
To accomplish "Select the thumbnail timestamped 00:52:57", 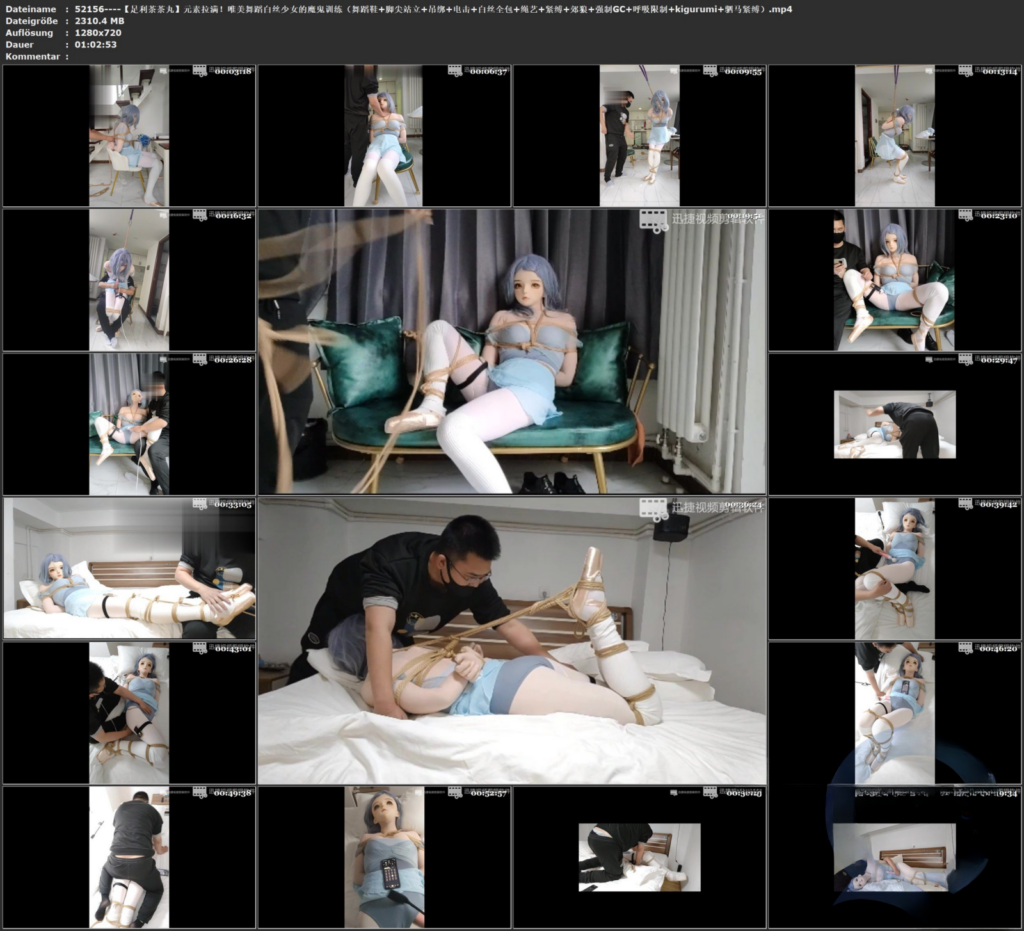I will click(384, 857).
